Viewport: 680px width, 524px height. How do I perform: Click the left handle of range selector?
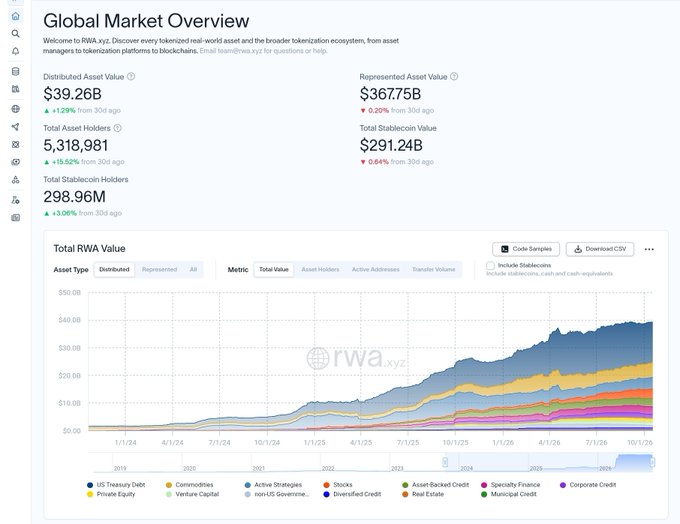point(445,462)
